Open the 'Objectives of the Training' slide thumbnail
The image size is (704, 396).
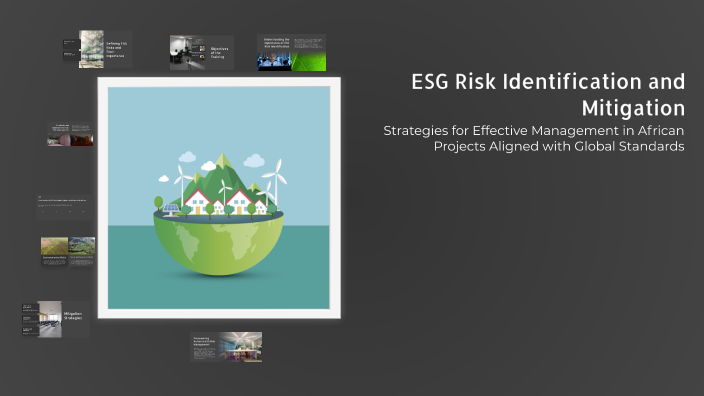click(x=202, y=53)
